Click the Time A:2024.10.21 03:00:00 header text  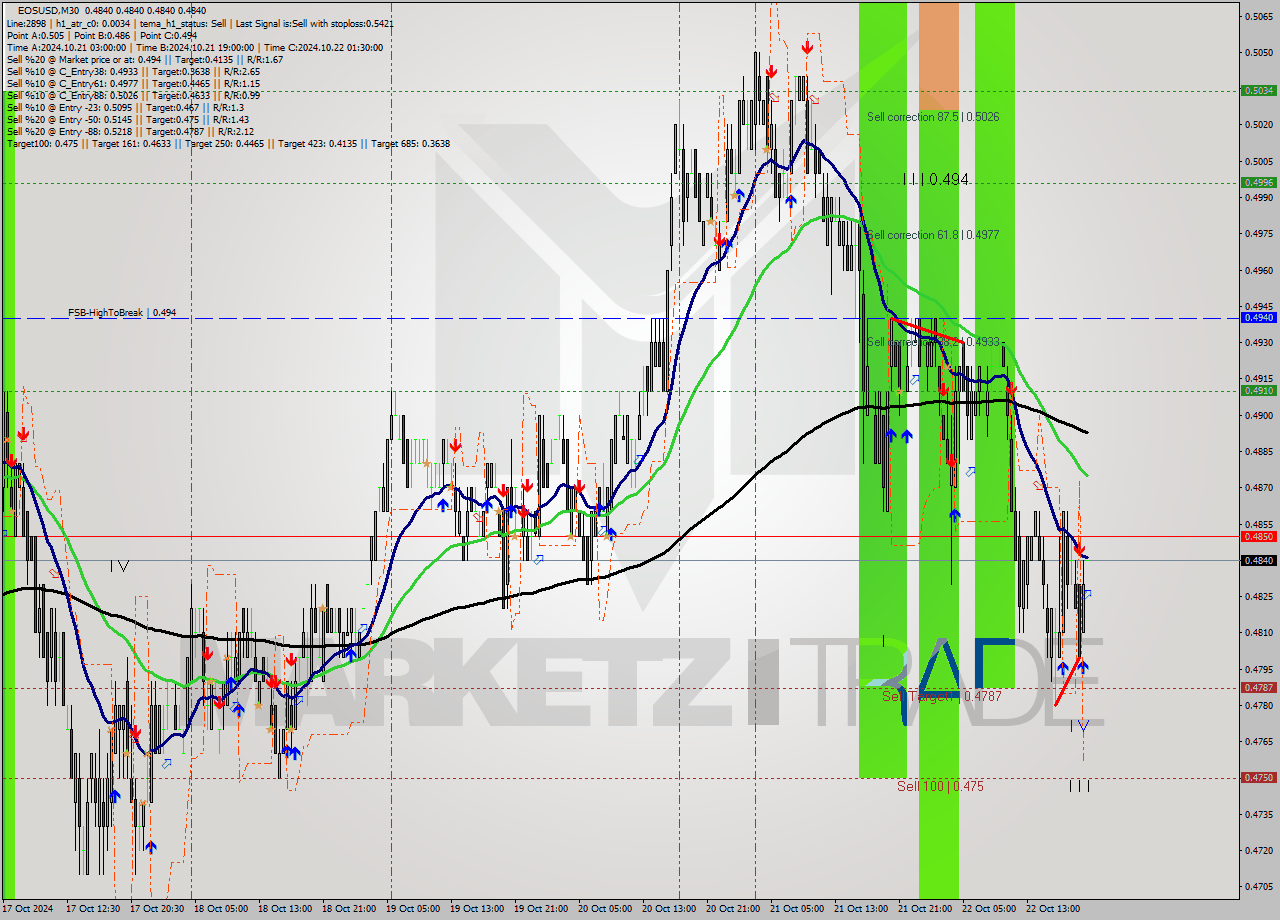[66, 47]
